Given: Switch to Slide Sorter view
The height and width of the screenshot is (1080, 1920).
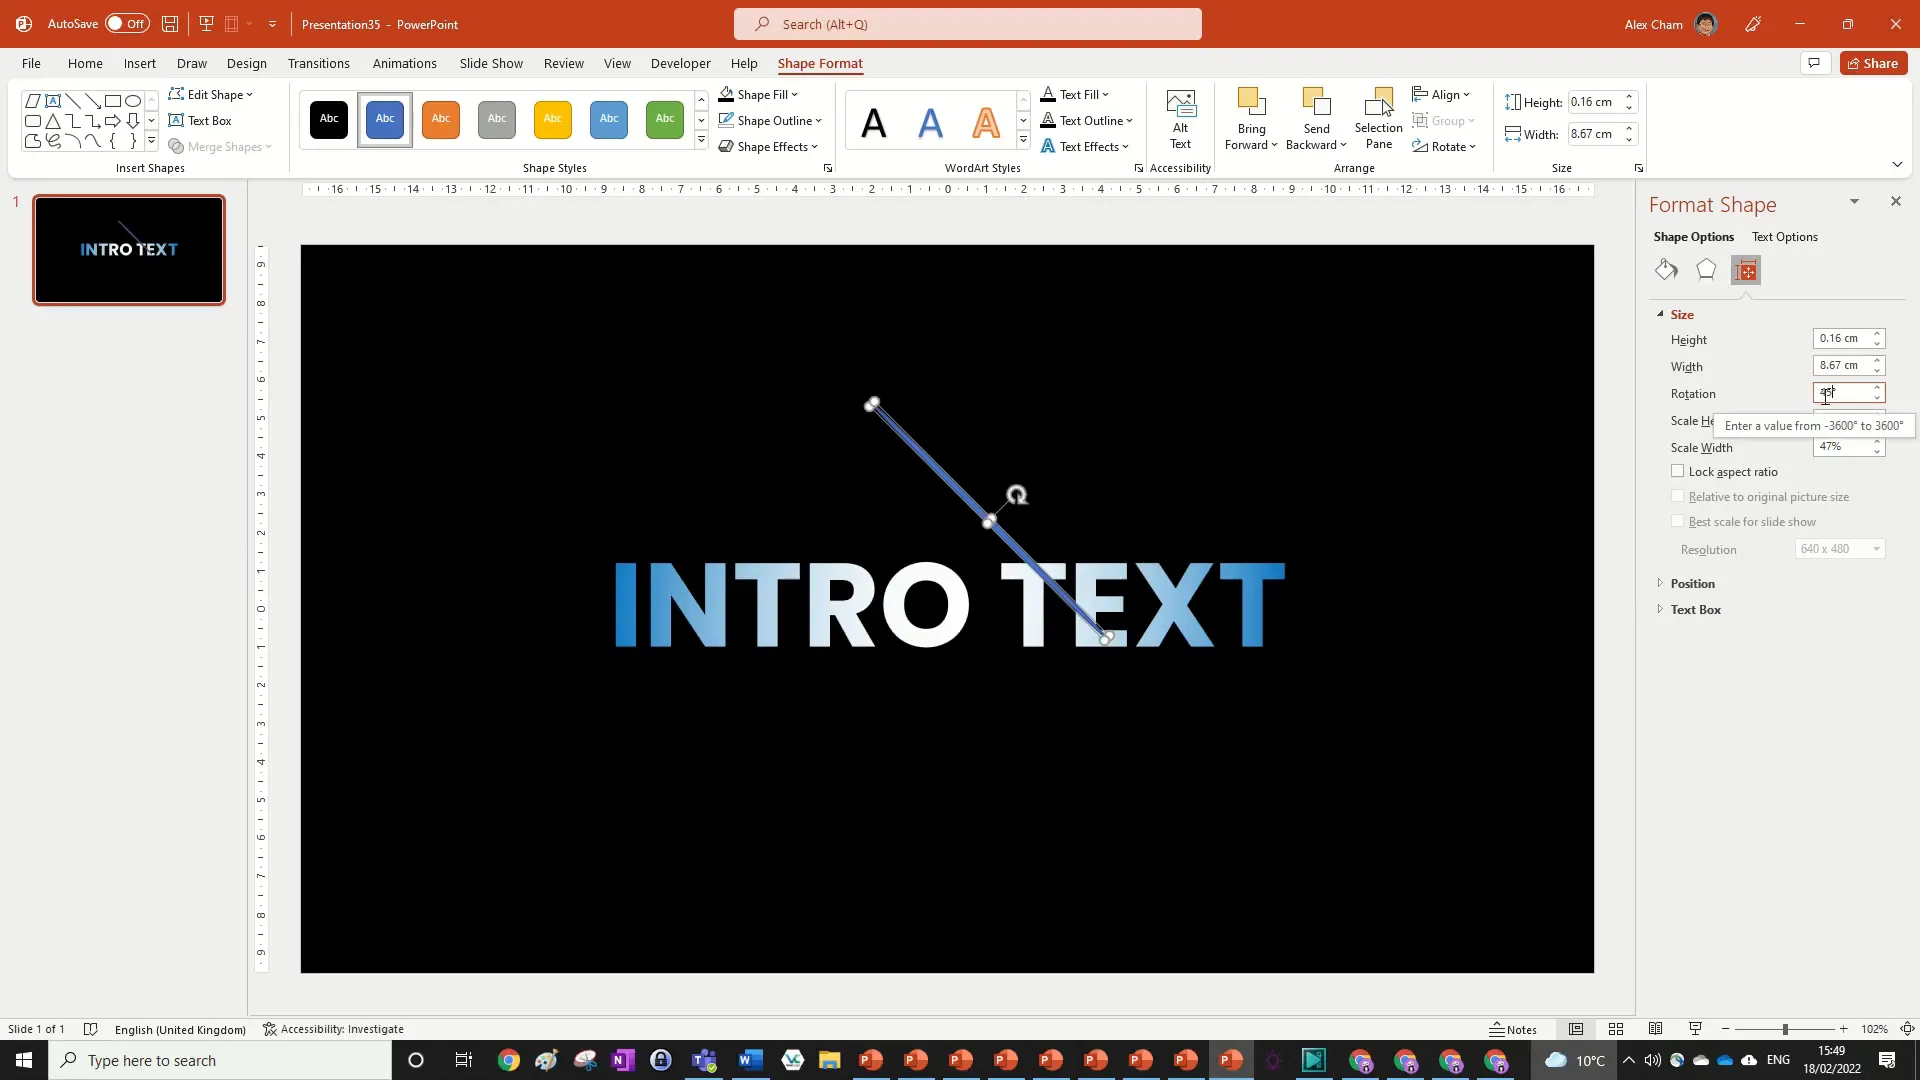Looking at the screenshot, I should coord(1616,1029).
